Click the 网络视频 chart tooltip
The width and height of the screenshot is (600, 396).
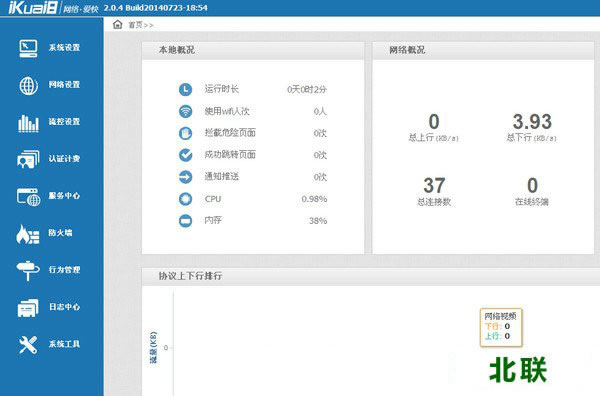click(x=501, y=328)
